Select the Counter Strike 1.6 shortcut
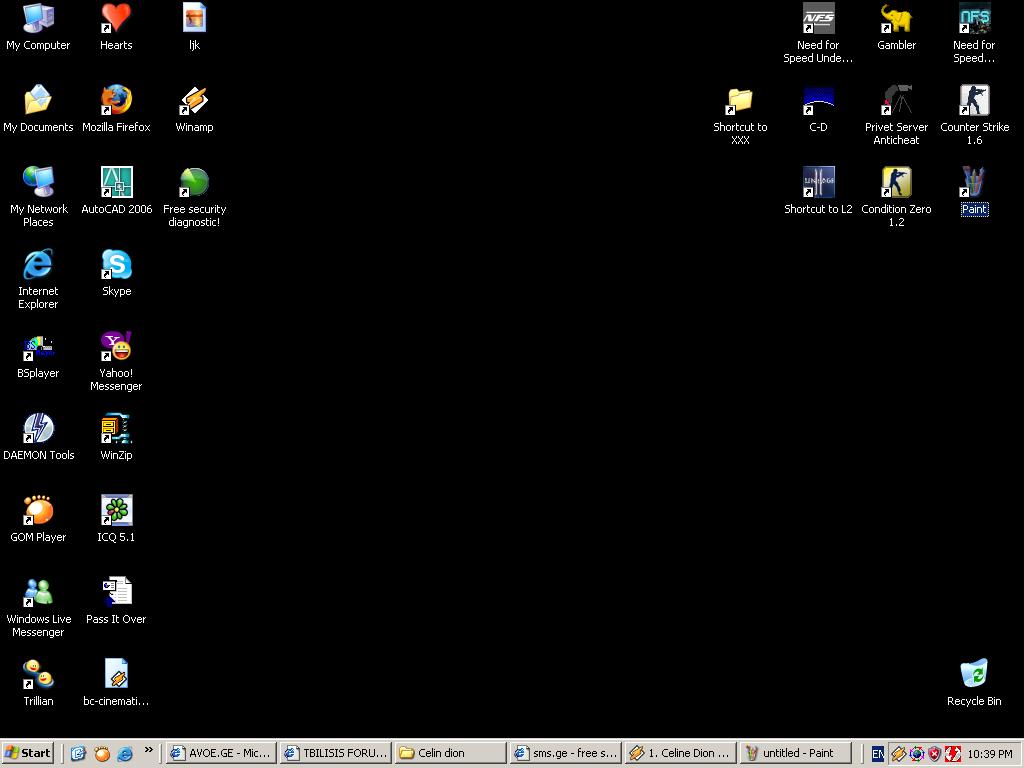This screenshot has height=768, width=1024. click(x=974, y=101)
